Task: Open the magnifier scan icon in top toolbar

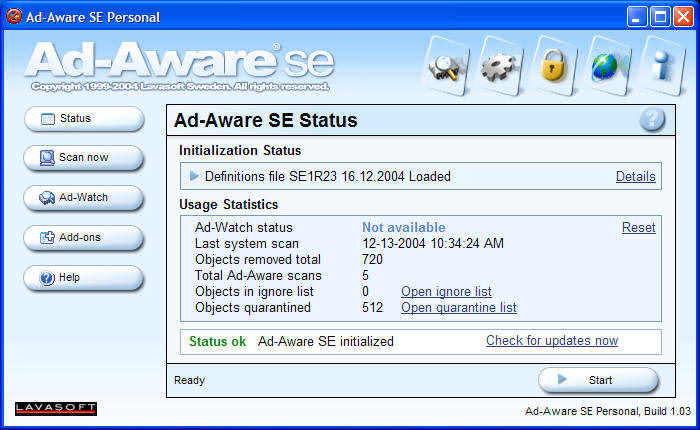Action: click(443, 67)
